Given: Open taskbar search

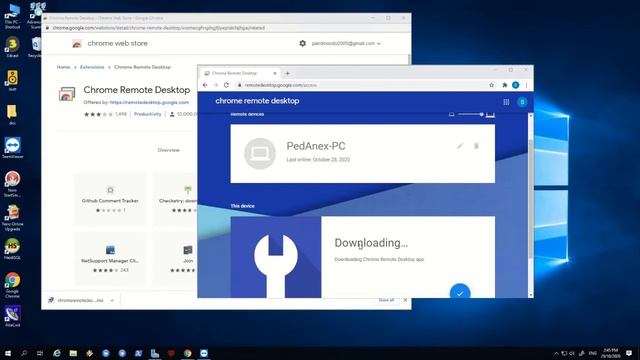Looking at the screenshot, I should pos(24,353).
